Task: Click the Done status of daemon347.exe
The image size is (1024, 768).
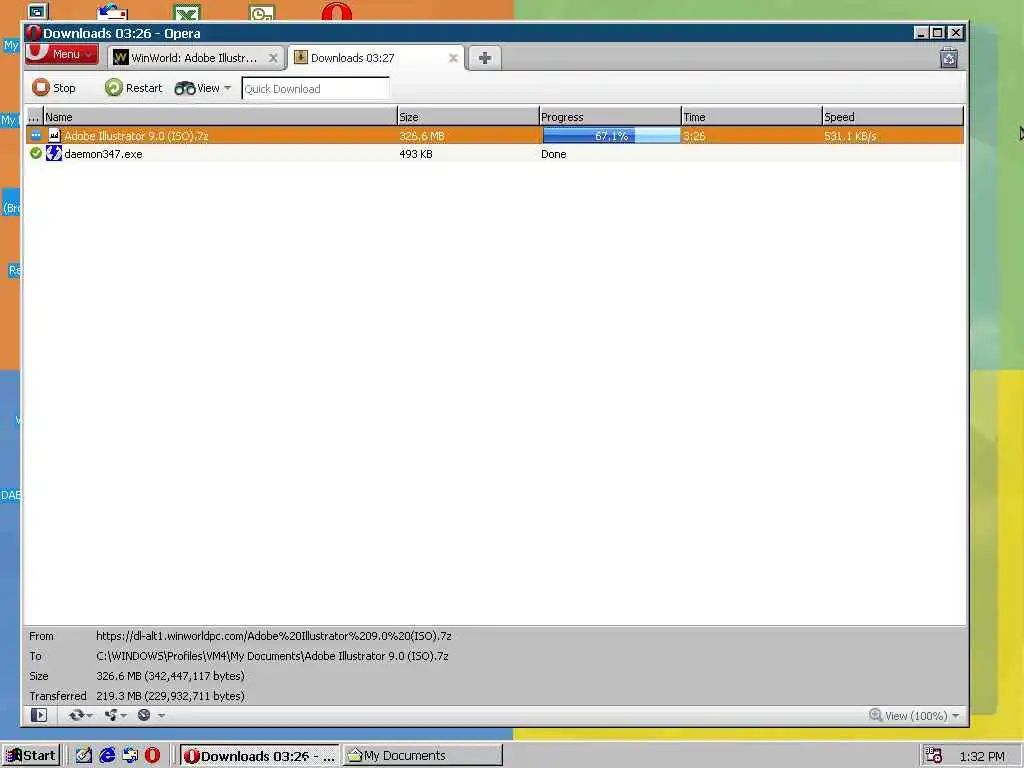Action: point(554,154)
